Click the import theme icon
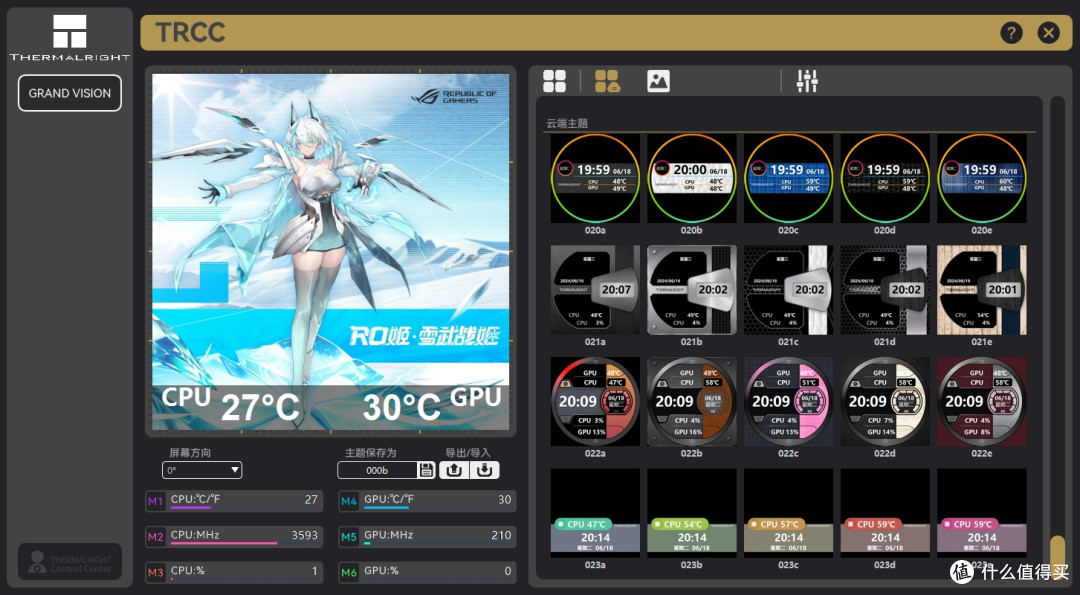This screenshot has height=595, width=1080. click(484, 470)
